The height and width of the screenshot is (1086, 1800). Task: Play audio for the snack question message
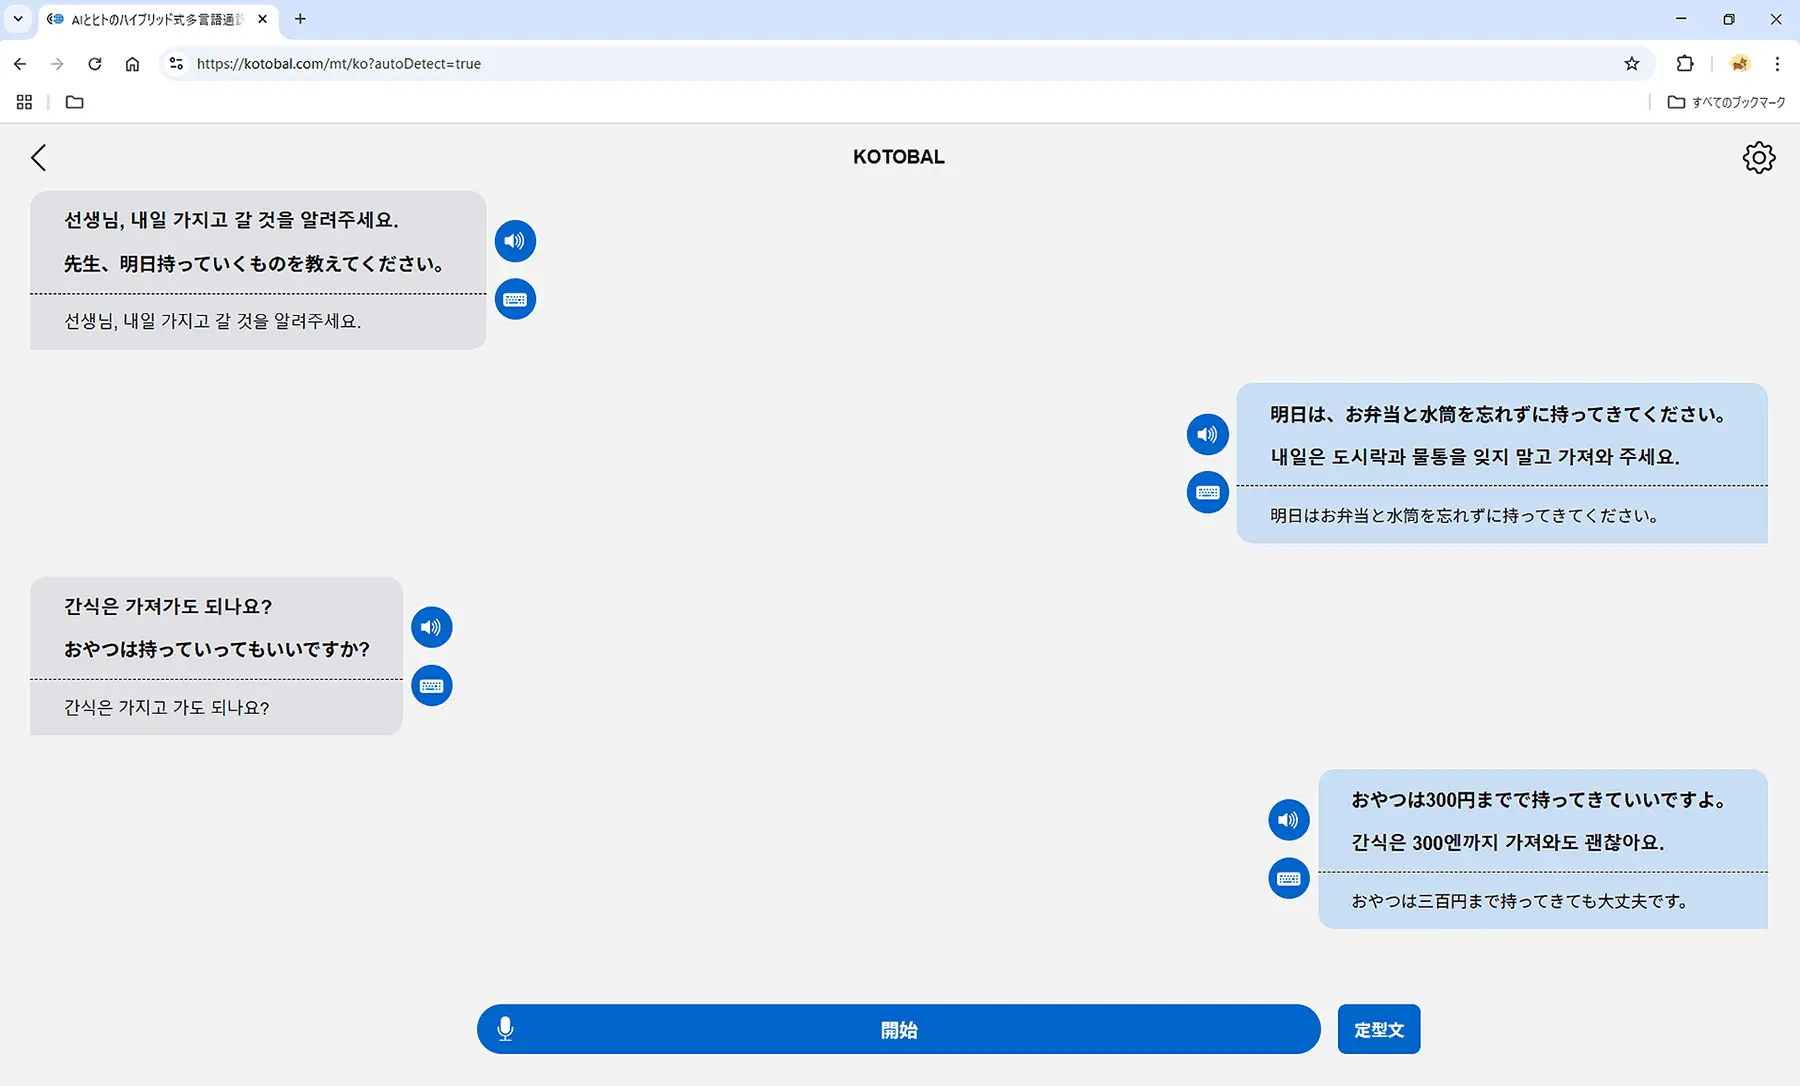431,627
